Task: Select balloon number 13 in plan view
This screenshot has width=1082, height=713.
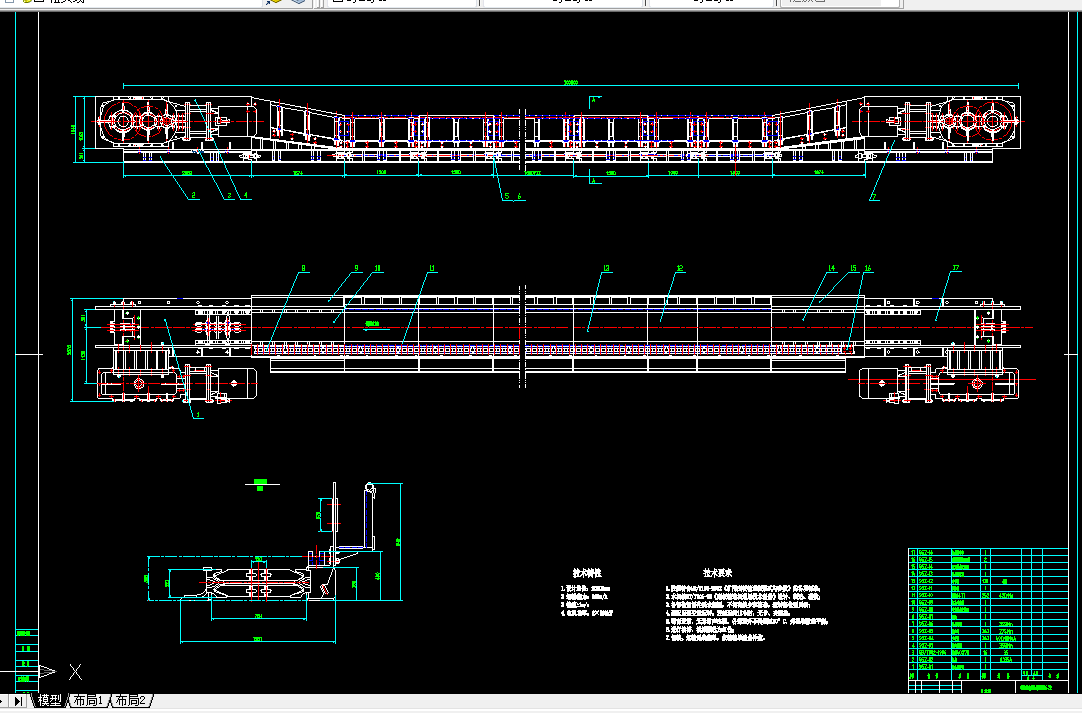Action: pyautogui.click(x=607, y=268)
